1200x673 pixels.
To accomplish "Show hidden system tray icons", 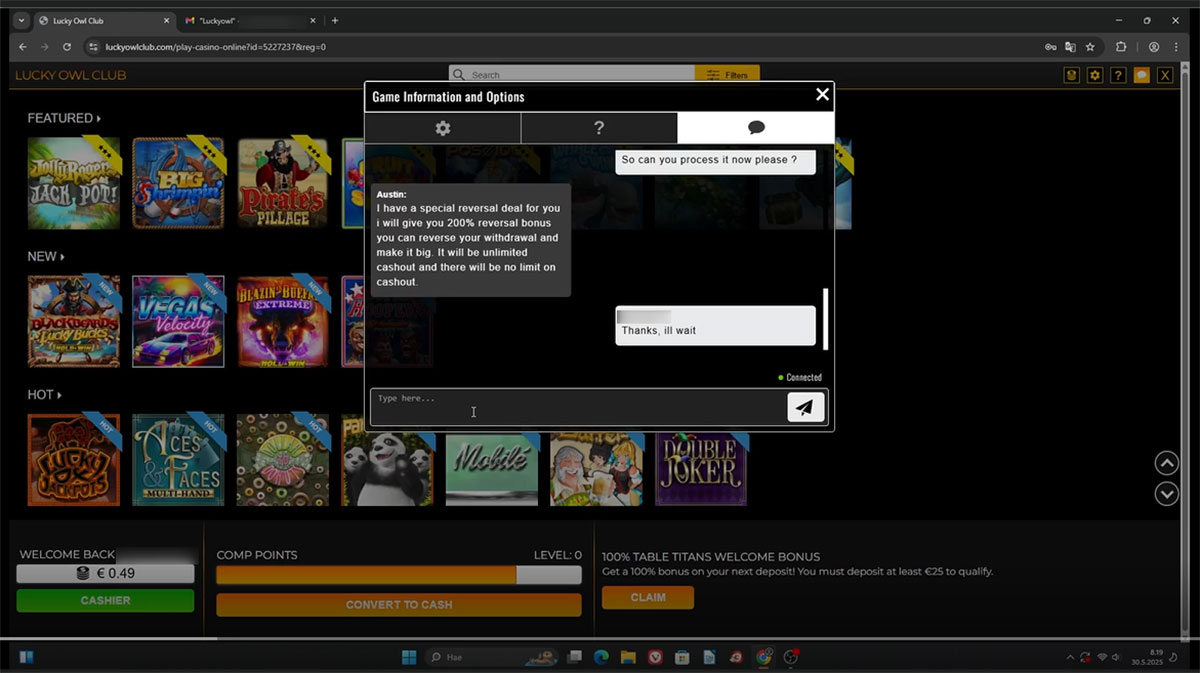I will click(1070, 657).
